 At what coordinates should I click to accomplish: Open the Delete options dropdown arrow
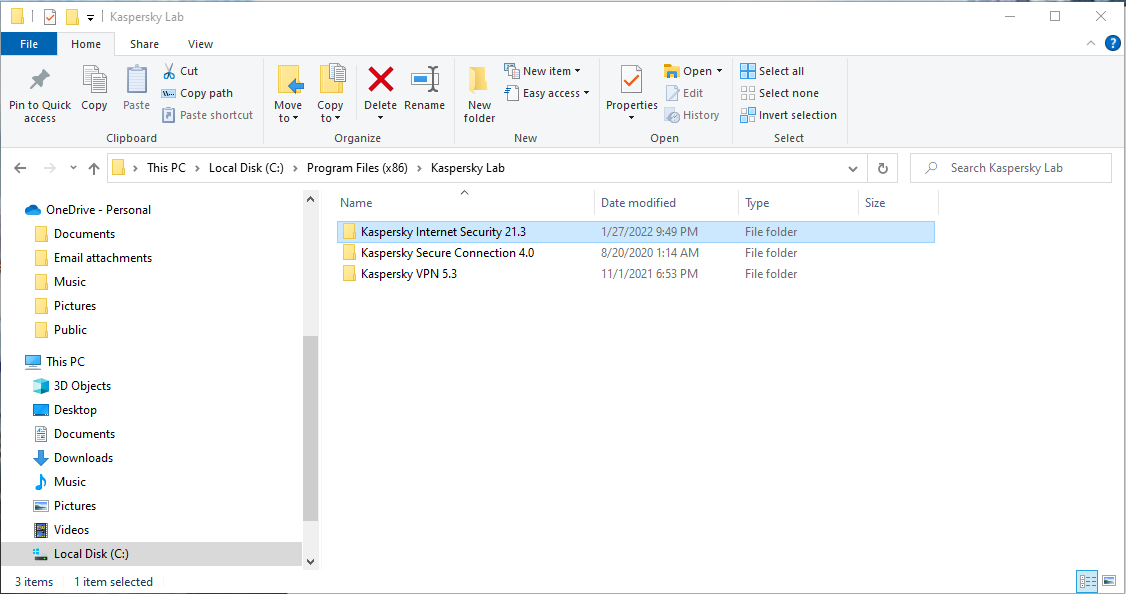click(381, 119)
